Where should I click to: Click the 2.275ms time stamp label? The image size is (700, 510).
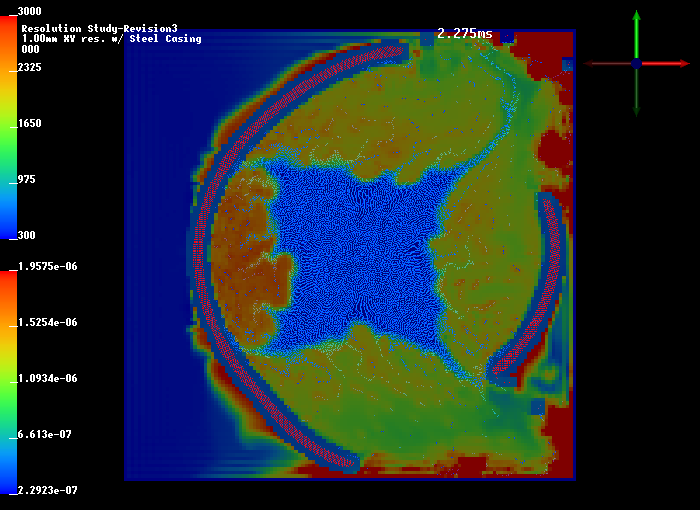coord(465,33)
